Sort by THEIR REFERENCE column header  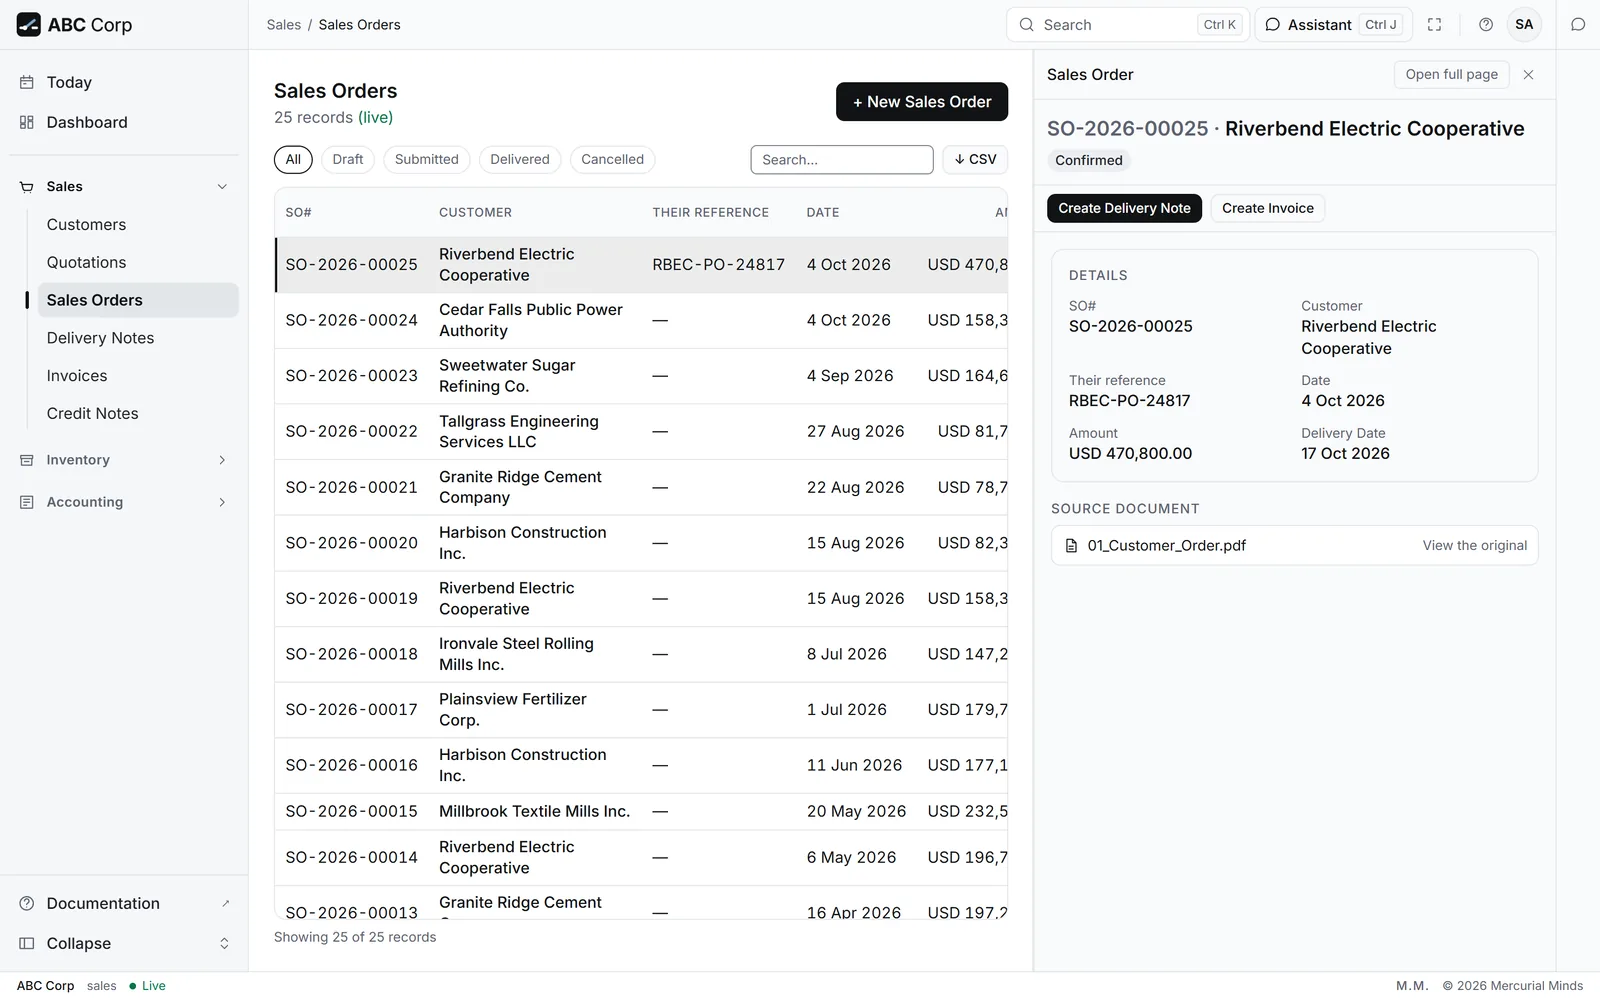pyautogui.click(x=711, y=213)
